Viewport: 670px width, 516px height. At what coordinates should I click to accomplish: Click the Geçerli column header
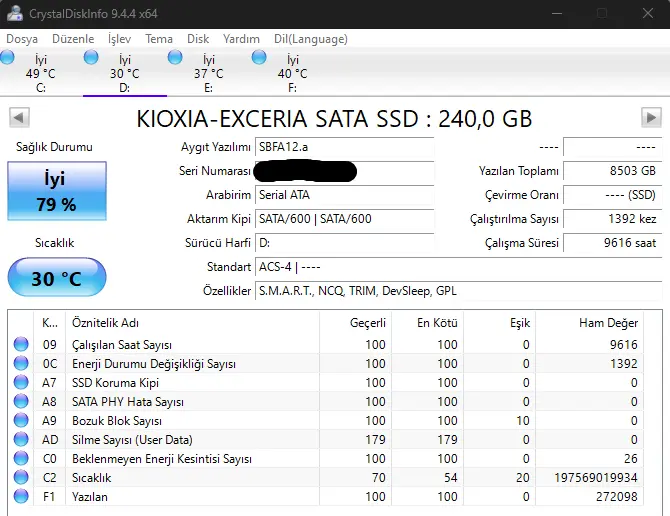point(355,322)
